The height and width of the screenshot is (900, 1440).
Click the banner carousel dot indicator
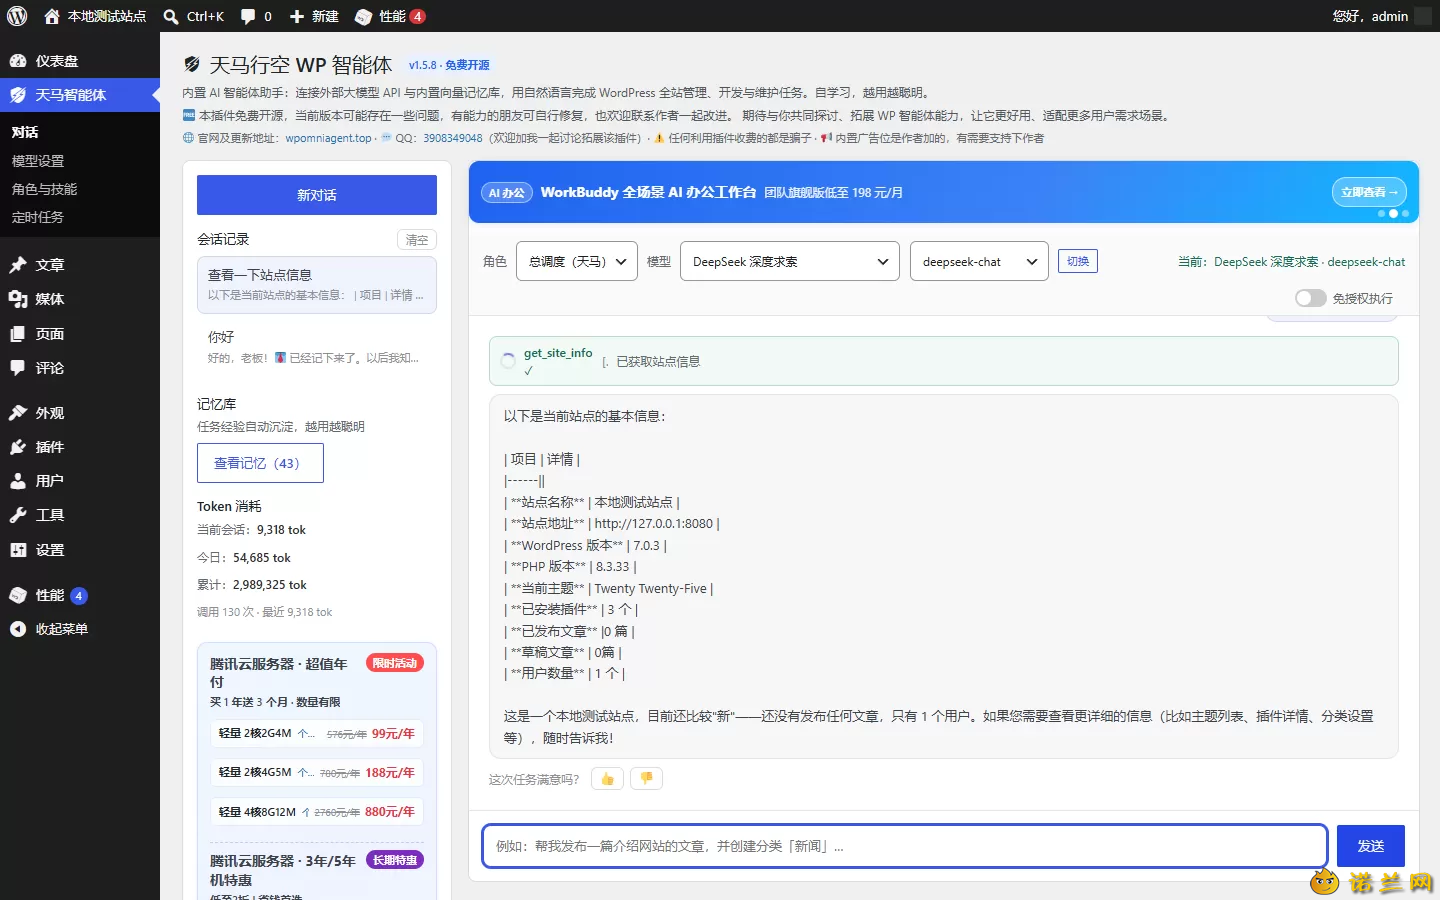click(1393, 213)
